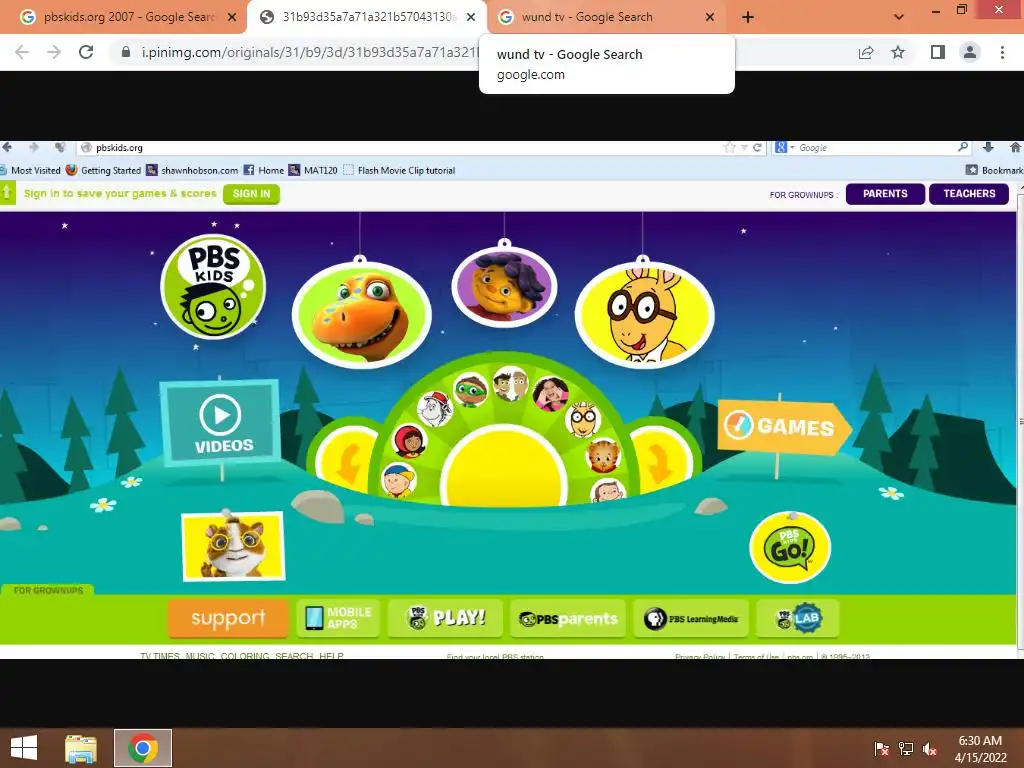Click the Chrome icon in the taskbar

(143, 748)
